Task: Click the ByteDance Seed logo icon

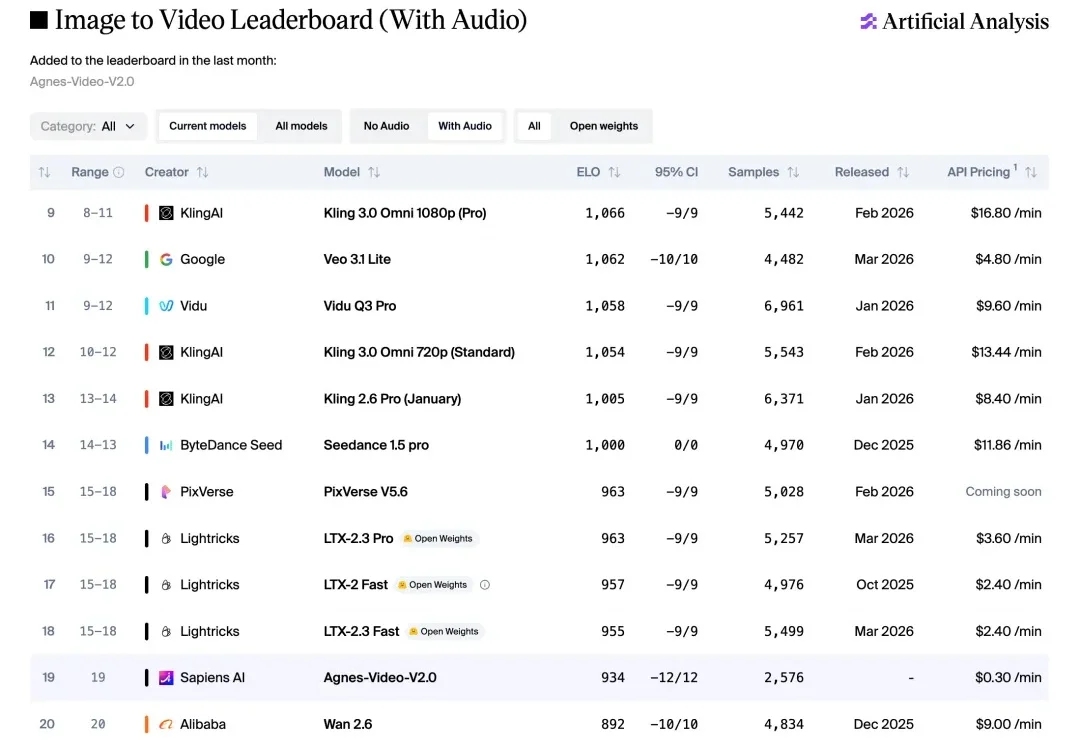Action: [166, 446]
